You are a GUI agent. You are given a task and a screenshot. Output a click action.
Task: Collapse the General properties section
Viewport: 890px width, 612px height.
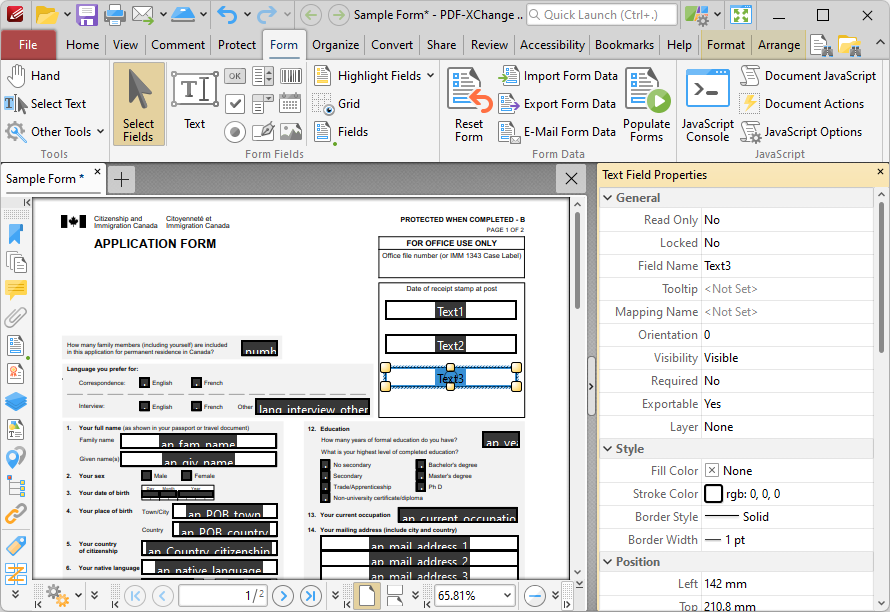(608, 198)
